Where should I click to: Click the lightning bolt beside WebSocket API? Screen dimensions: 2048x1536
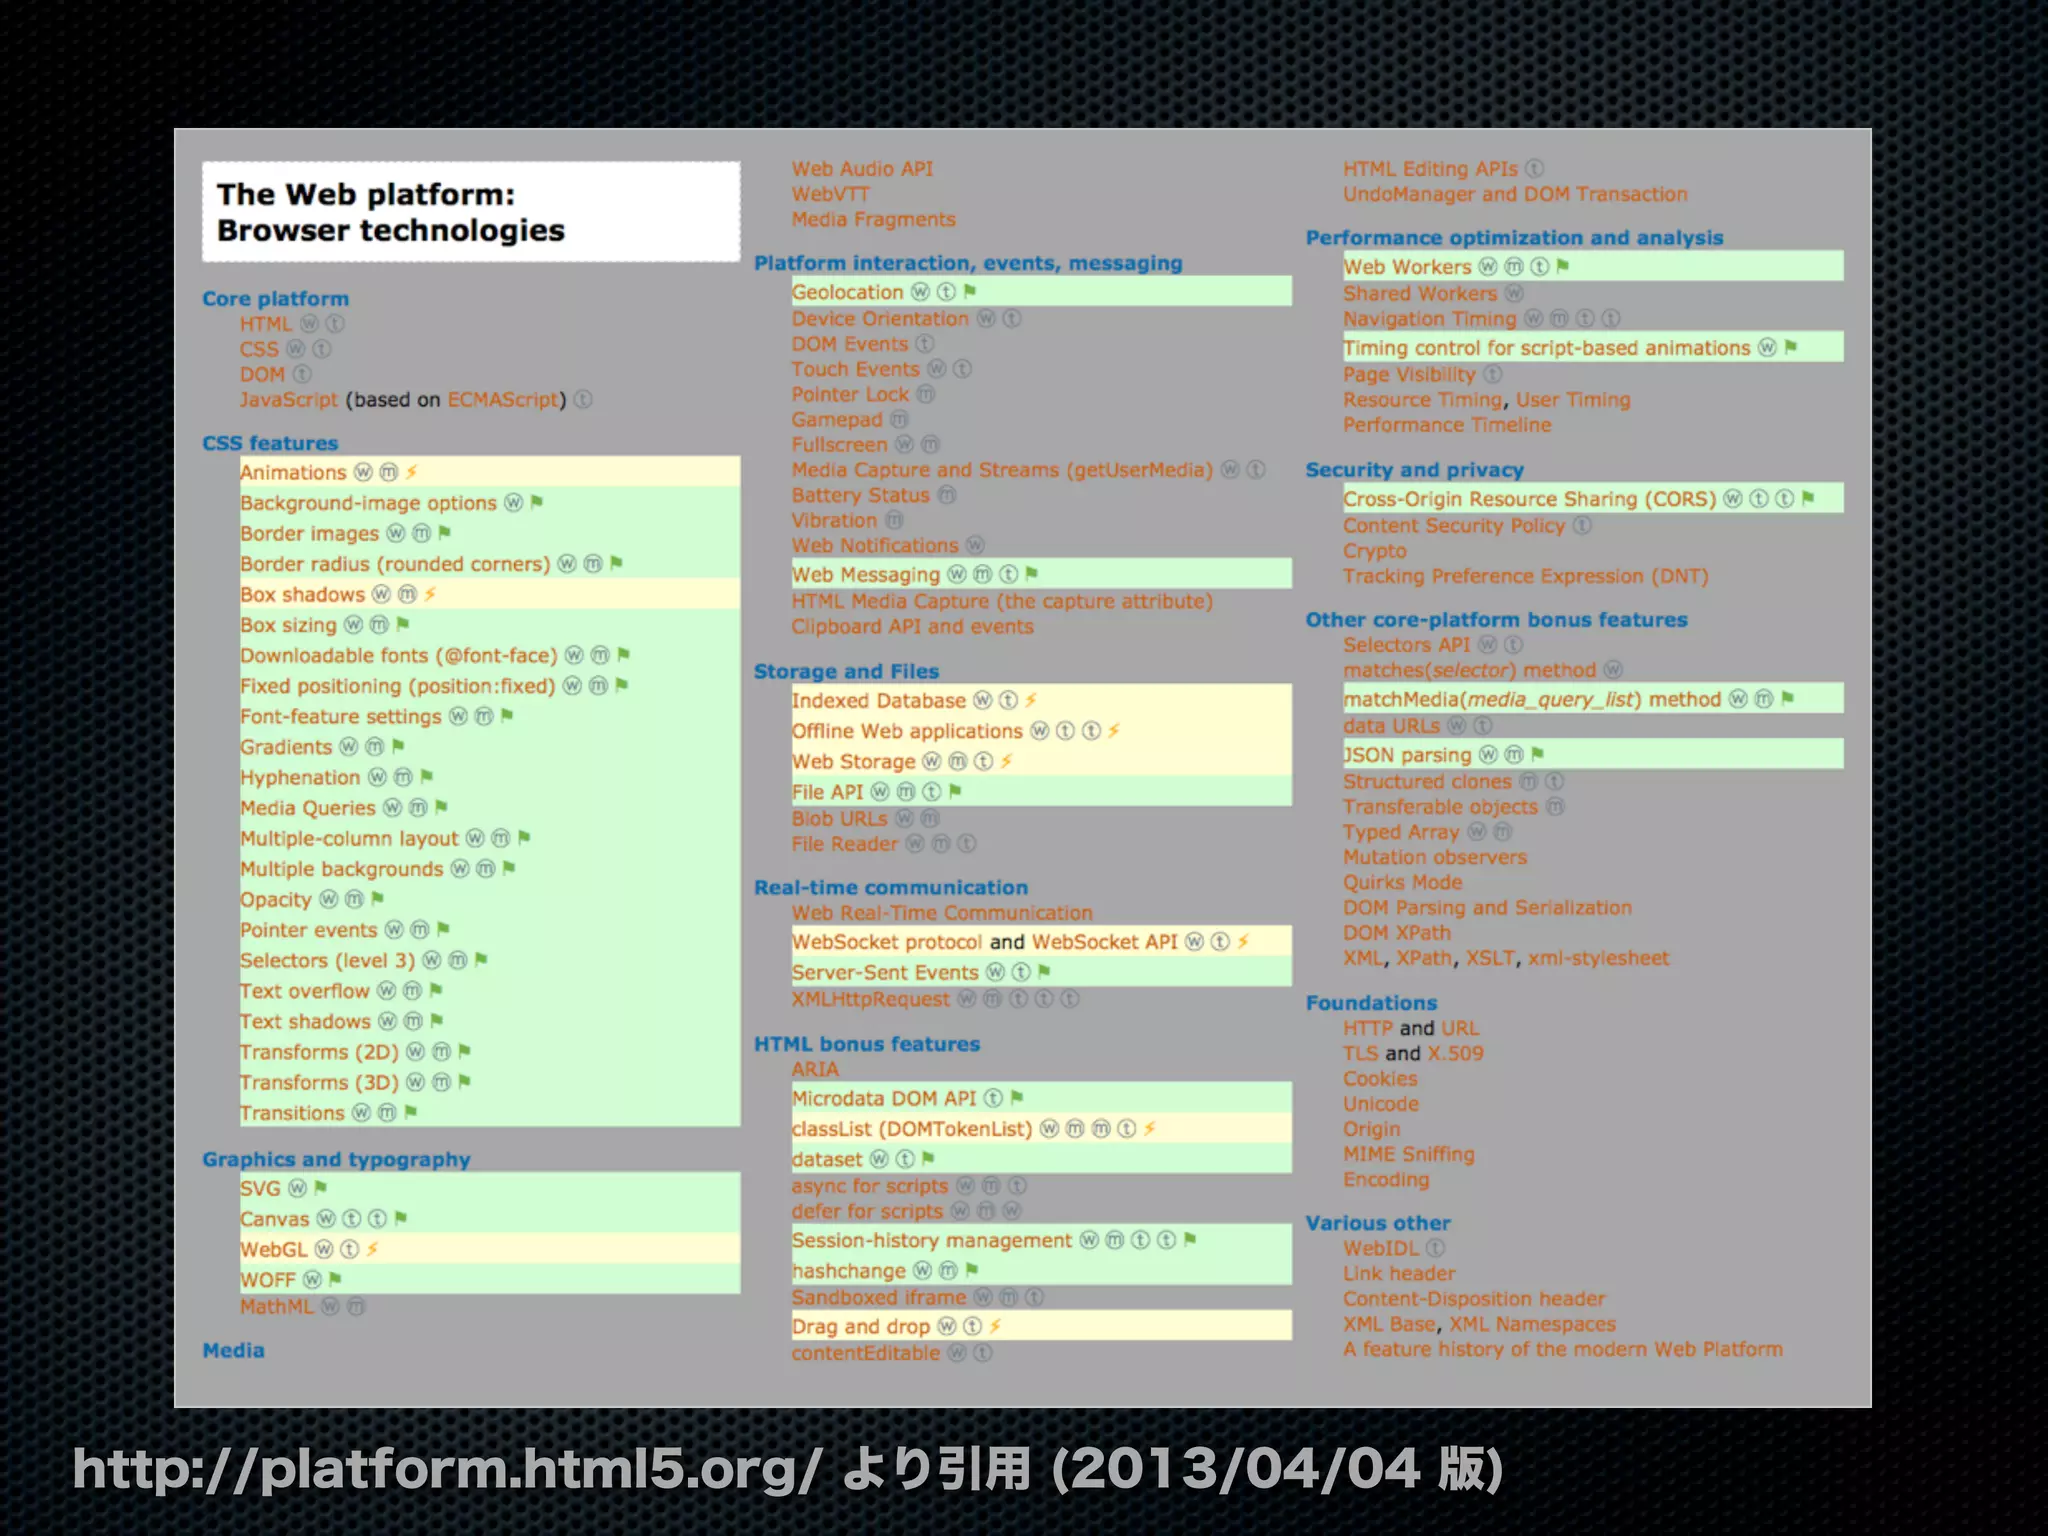(x=1244, y=941)
